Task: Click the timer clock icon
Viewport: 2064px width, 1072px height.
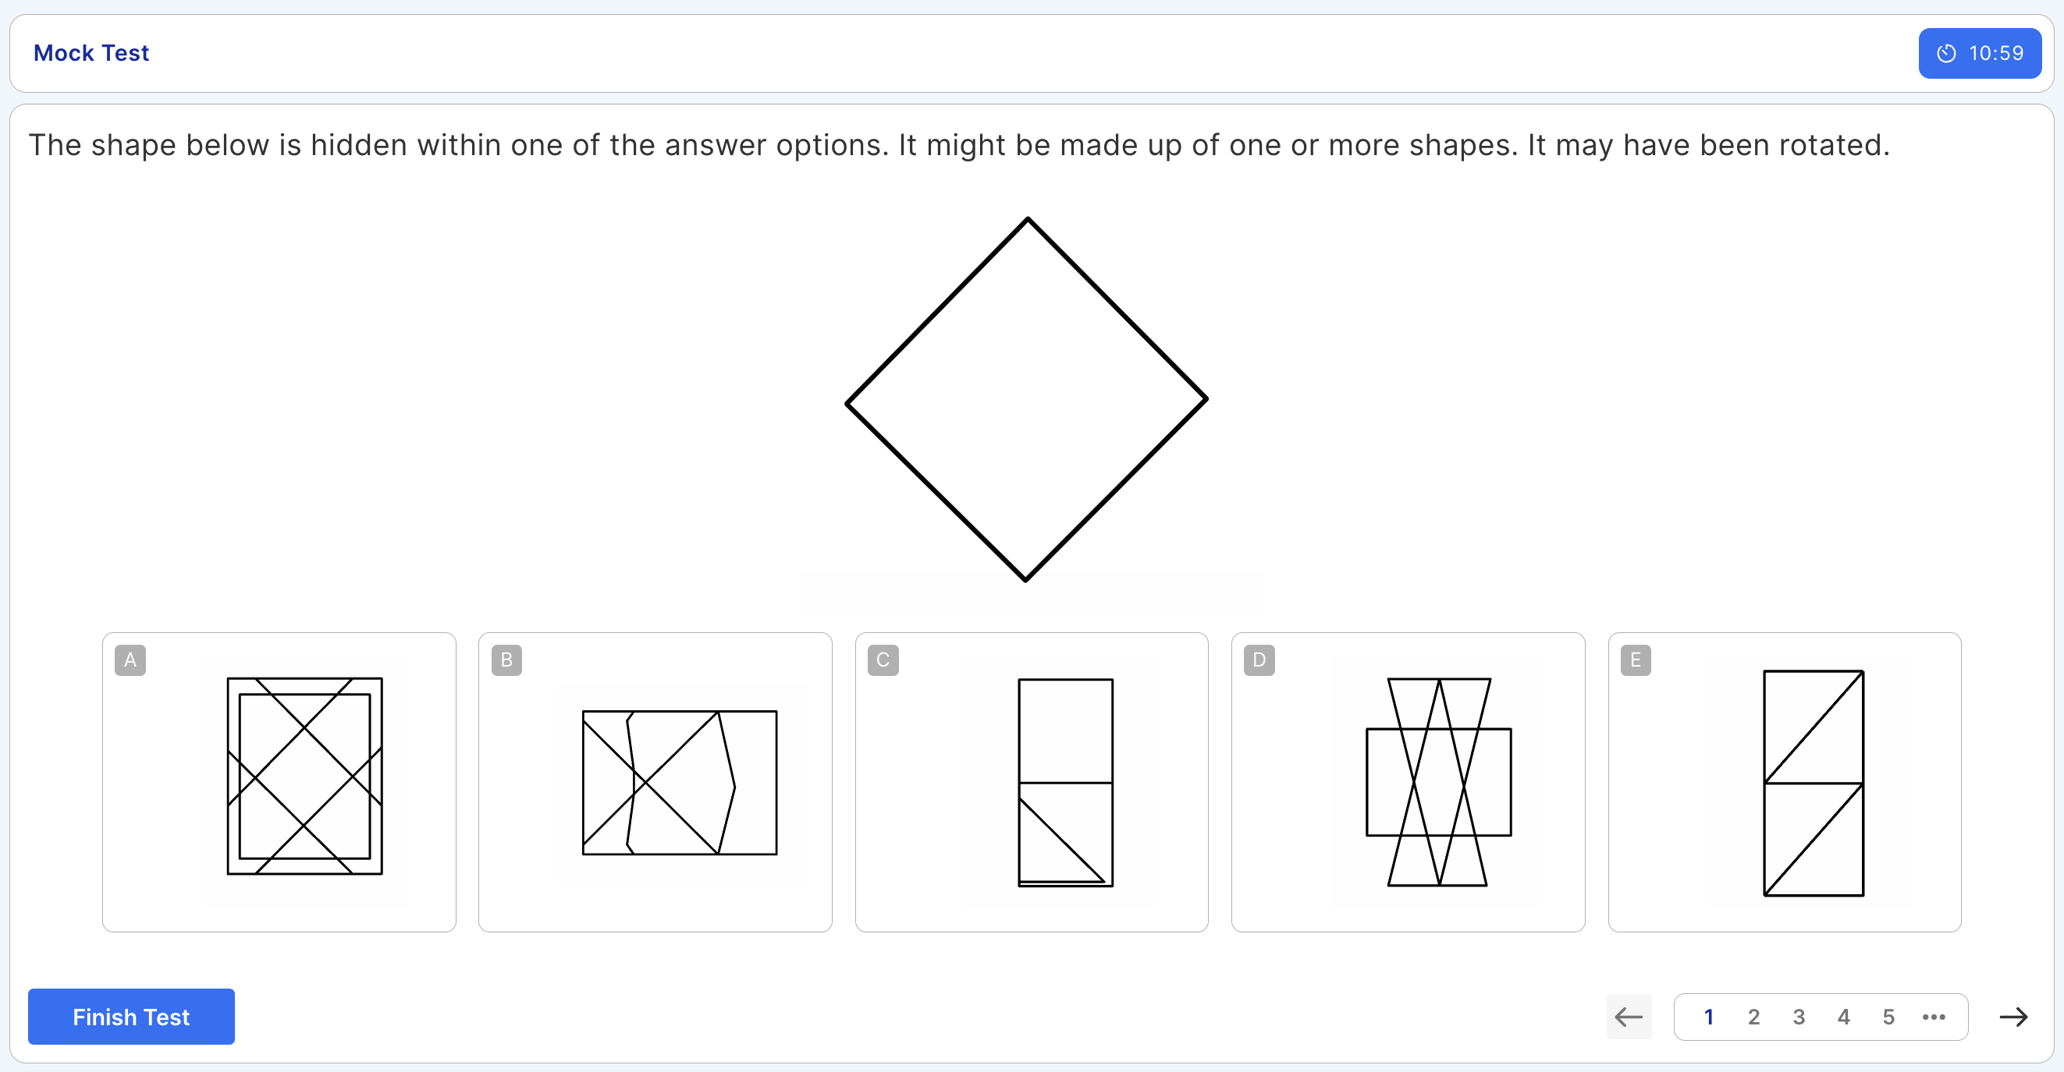Action: click(1946, 54)
